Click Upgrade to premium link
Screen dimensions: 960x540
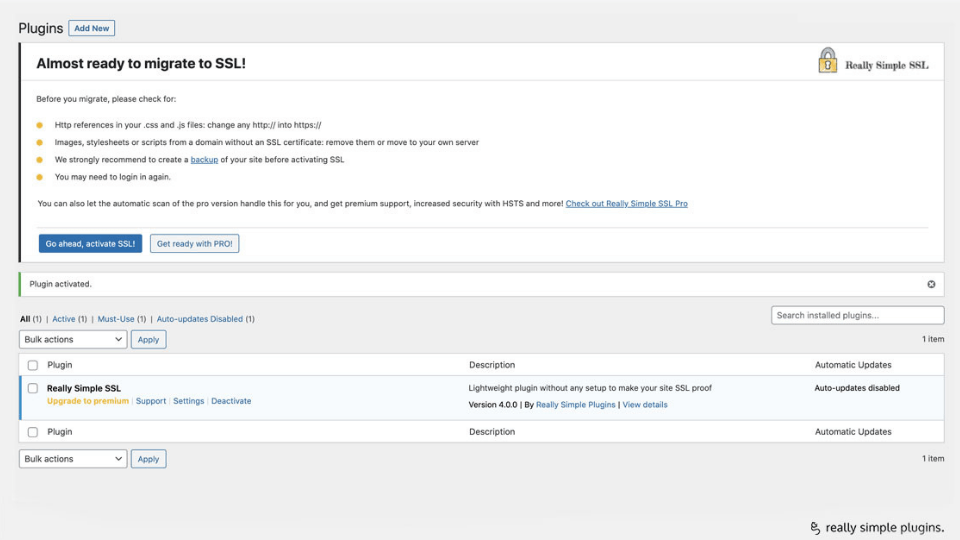coord(88,401)
